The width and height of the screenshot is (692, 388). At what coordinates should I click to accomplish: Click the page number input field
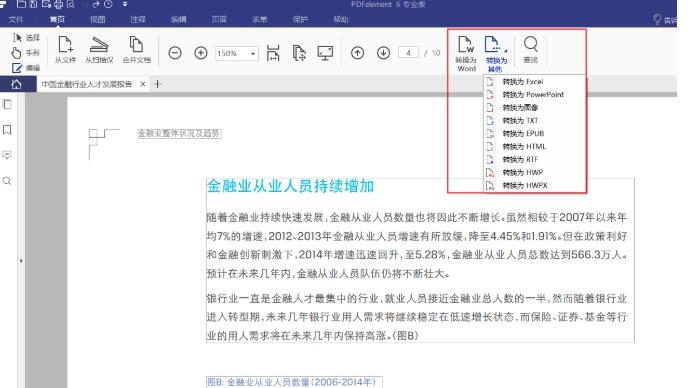click(408, 53)
